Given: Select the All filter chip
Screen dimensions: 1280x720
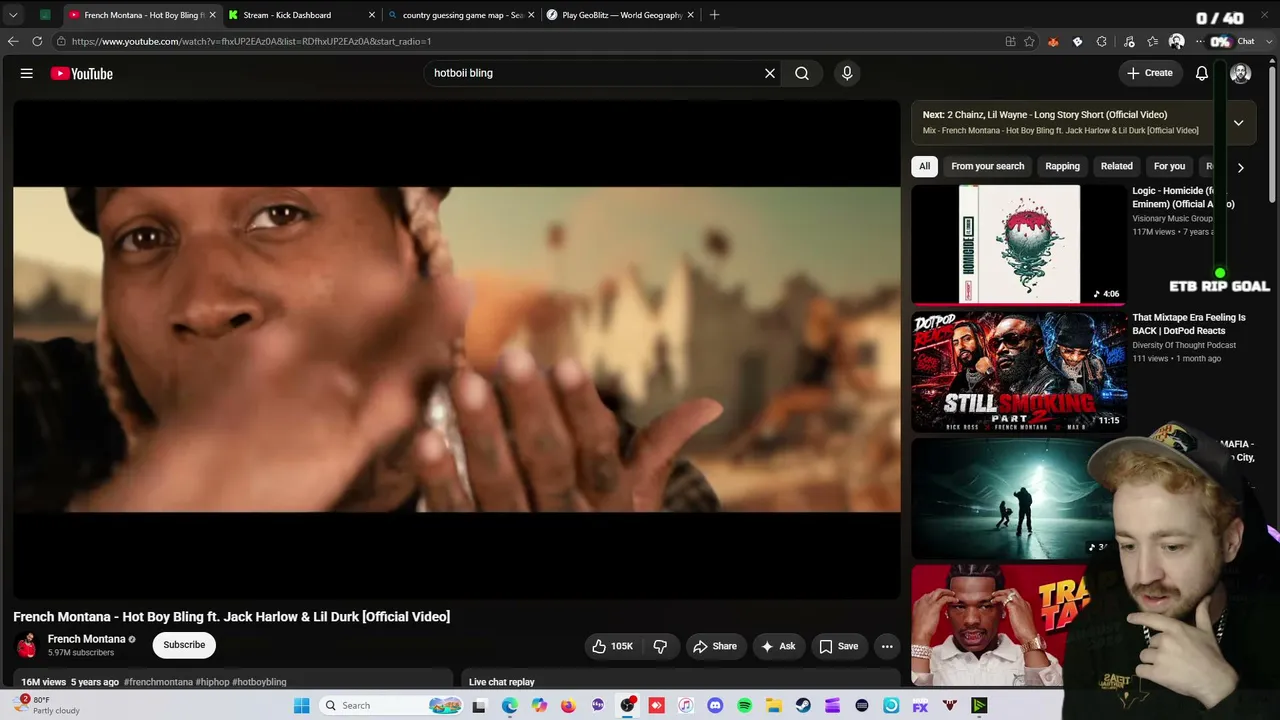Looking at the screenshot, I should (x=924, y=167).
